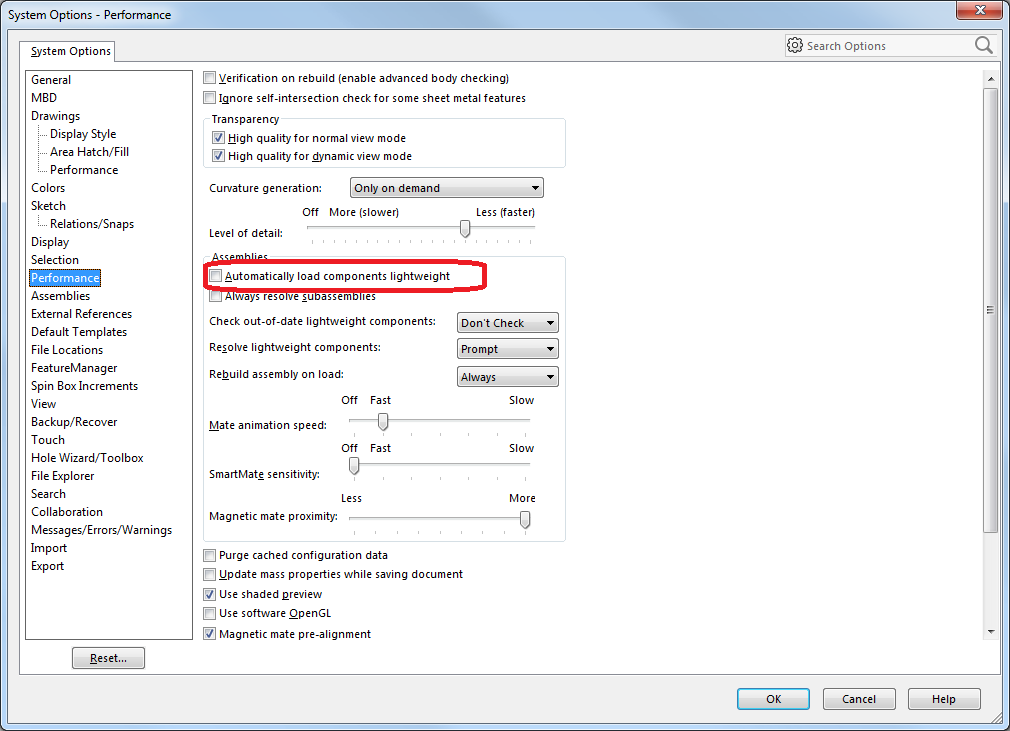Click the Mate animation speed slider handle

point(382,422)
